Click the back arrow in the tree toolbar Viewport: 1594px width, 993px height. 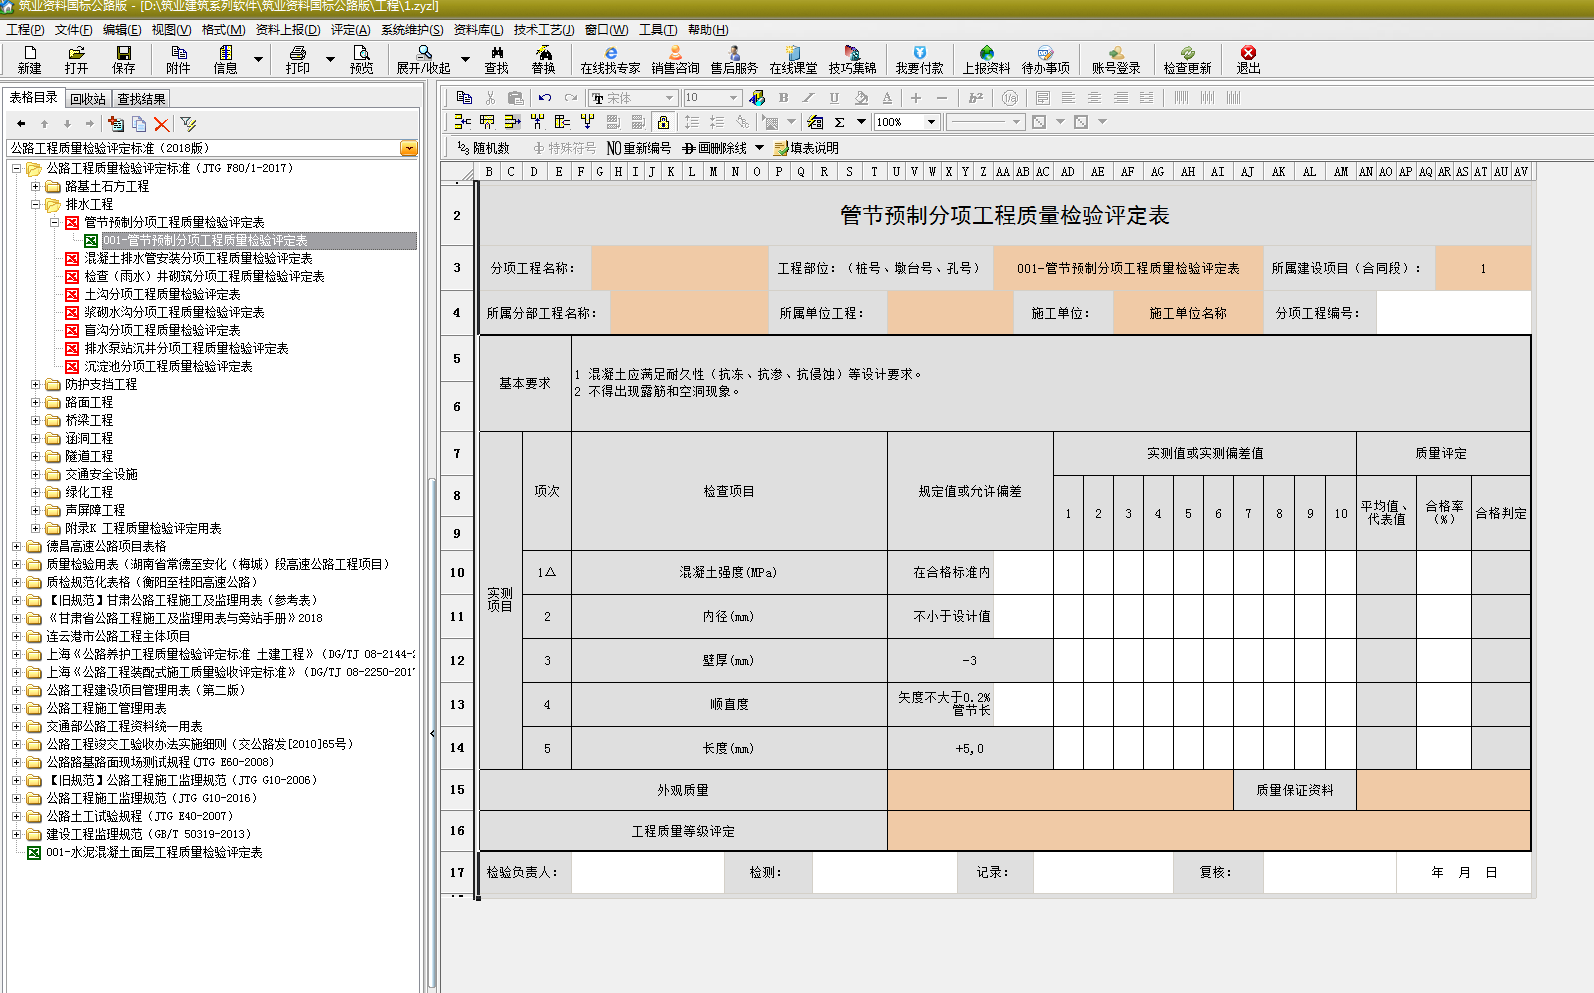point(21,124)
